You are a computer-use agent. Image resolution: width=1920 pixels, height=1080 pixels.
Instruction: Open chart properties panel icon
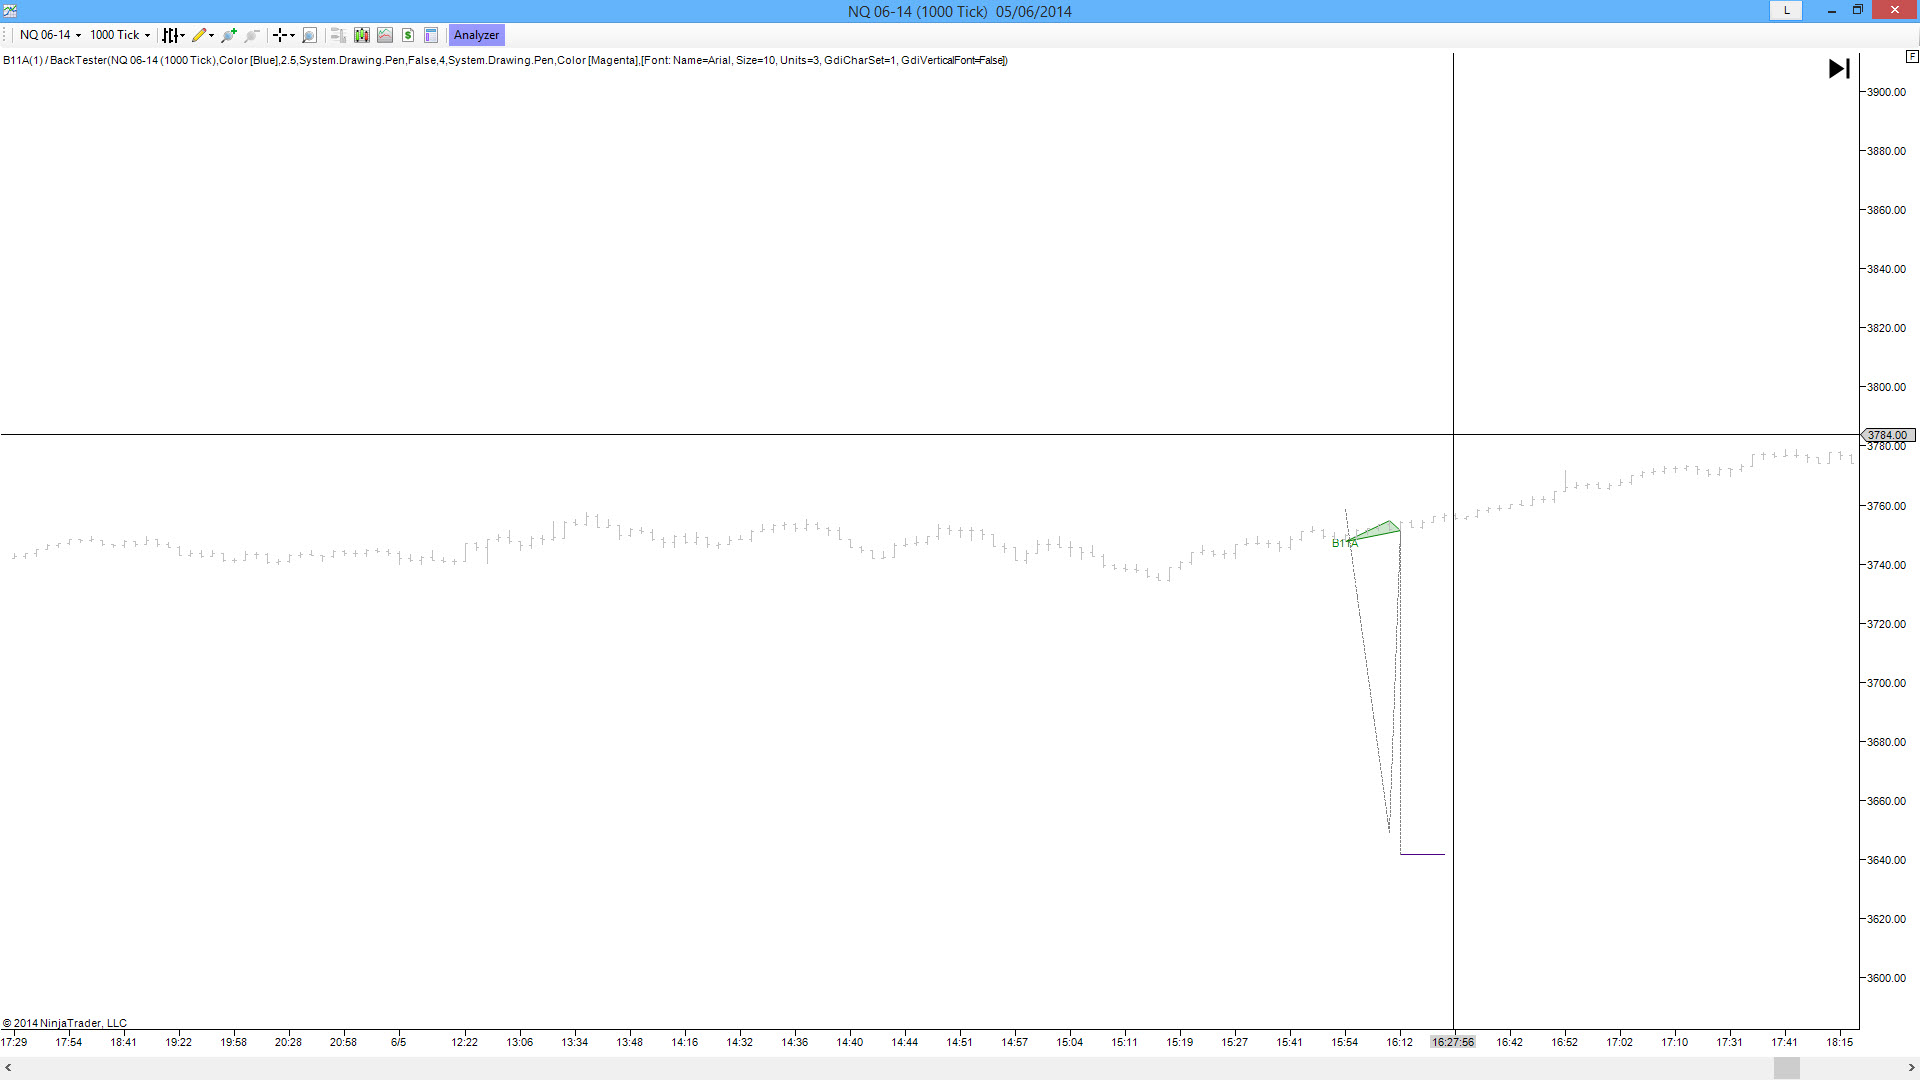point(431,35)
